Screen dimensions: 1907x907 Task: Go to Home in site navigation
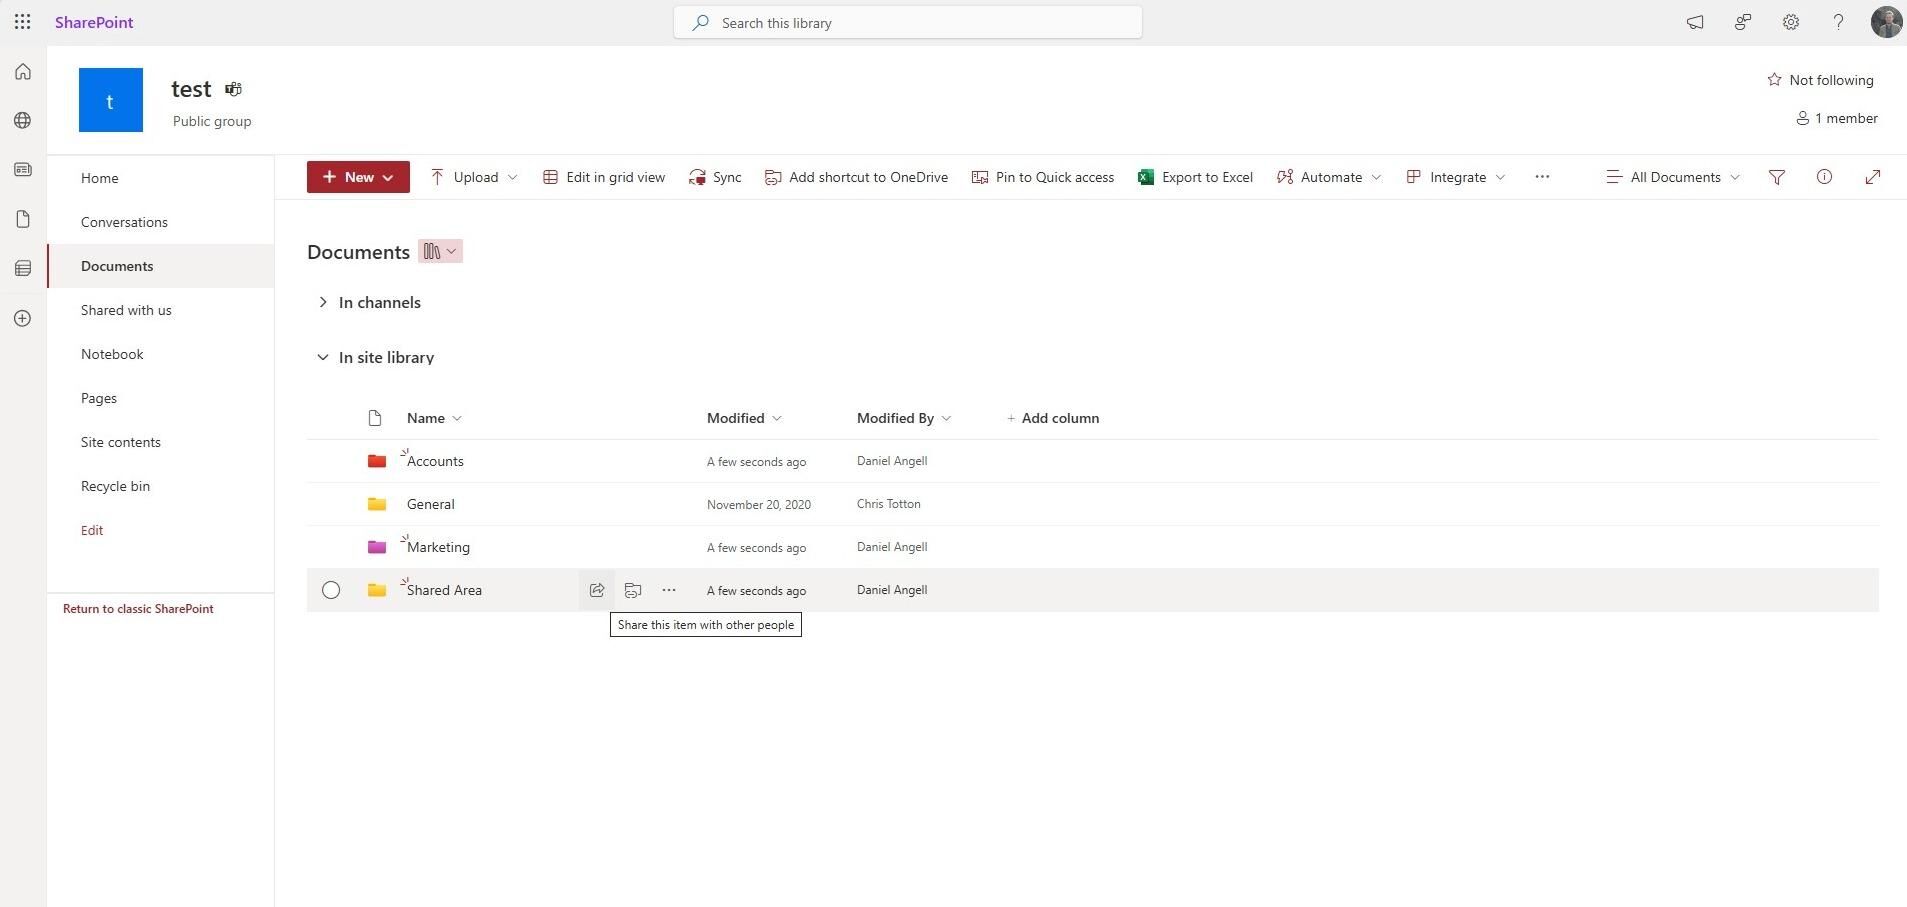100,178
